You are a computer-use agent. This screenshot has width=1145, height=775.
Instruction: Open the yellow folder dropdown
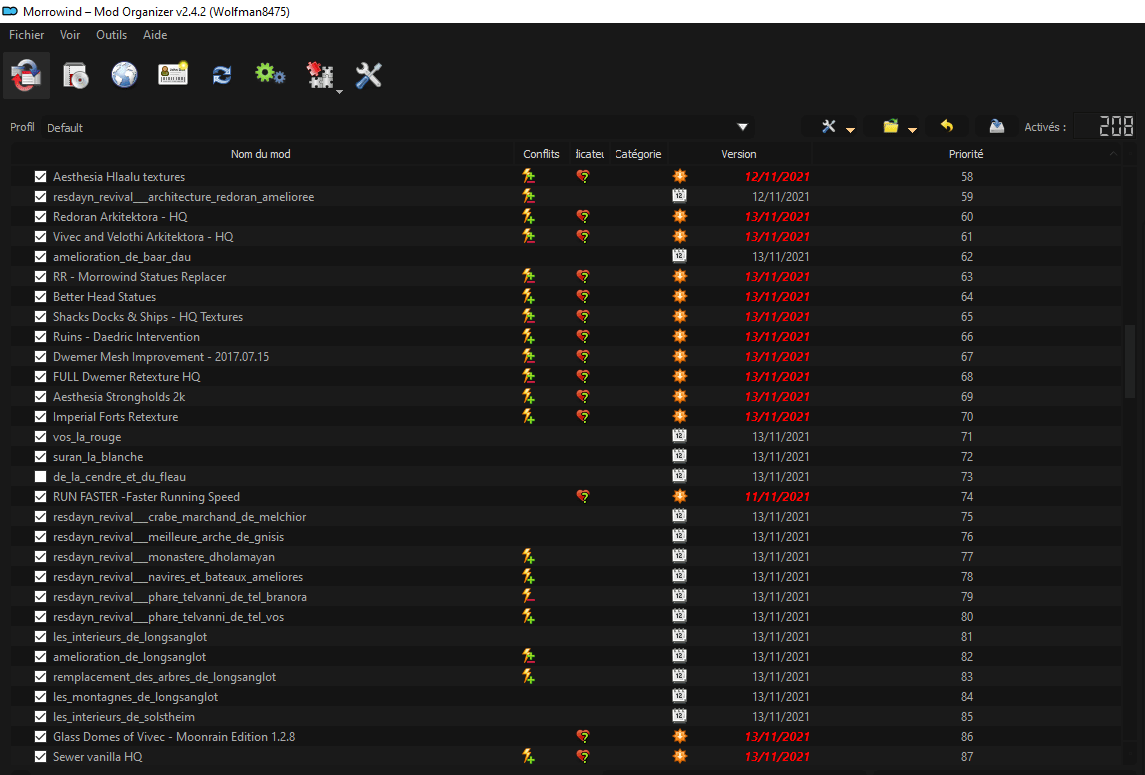tap(898, 127)
